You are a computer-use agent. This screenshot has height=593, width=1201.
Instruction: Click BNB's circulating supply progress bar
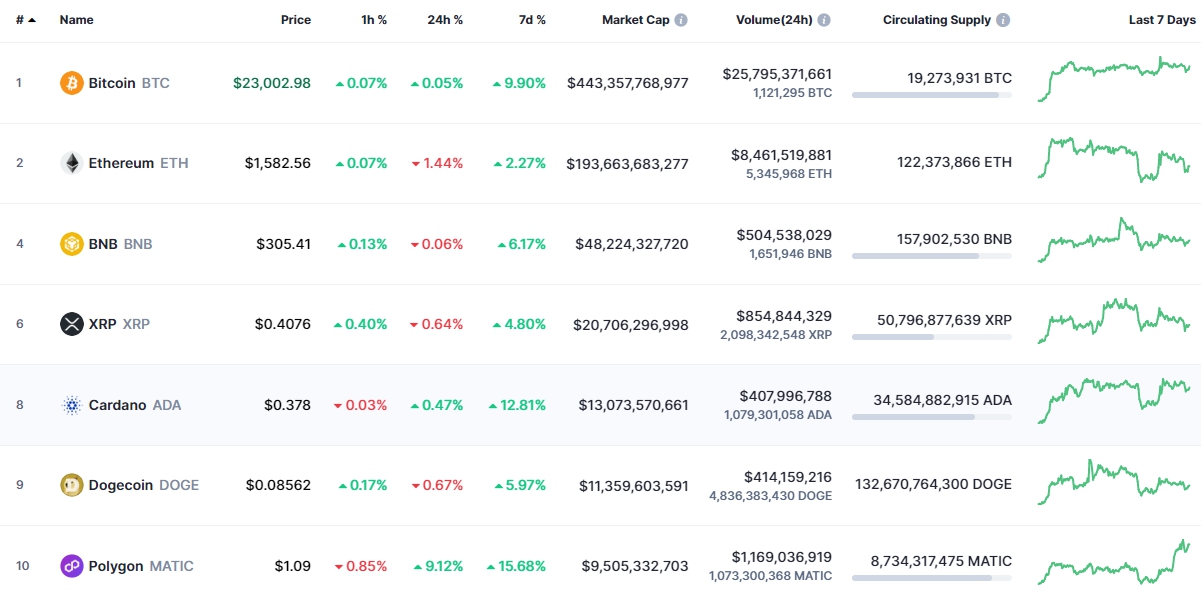932,256
